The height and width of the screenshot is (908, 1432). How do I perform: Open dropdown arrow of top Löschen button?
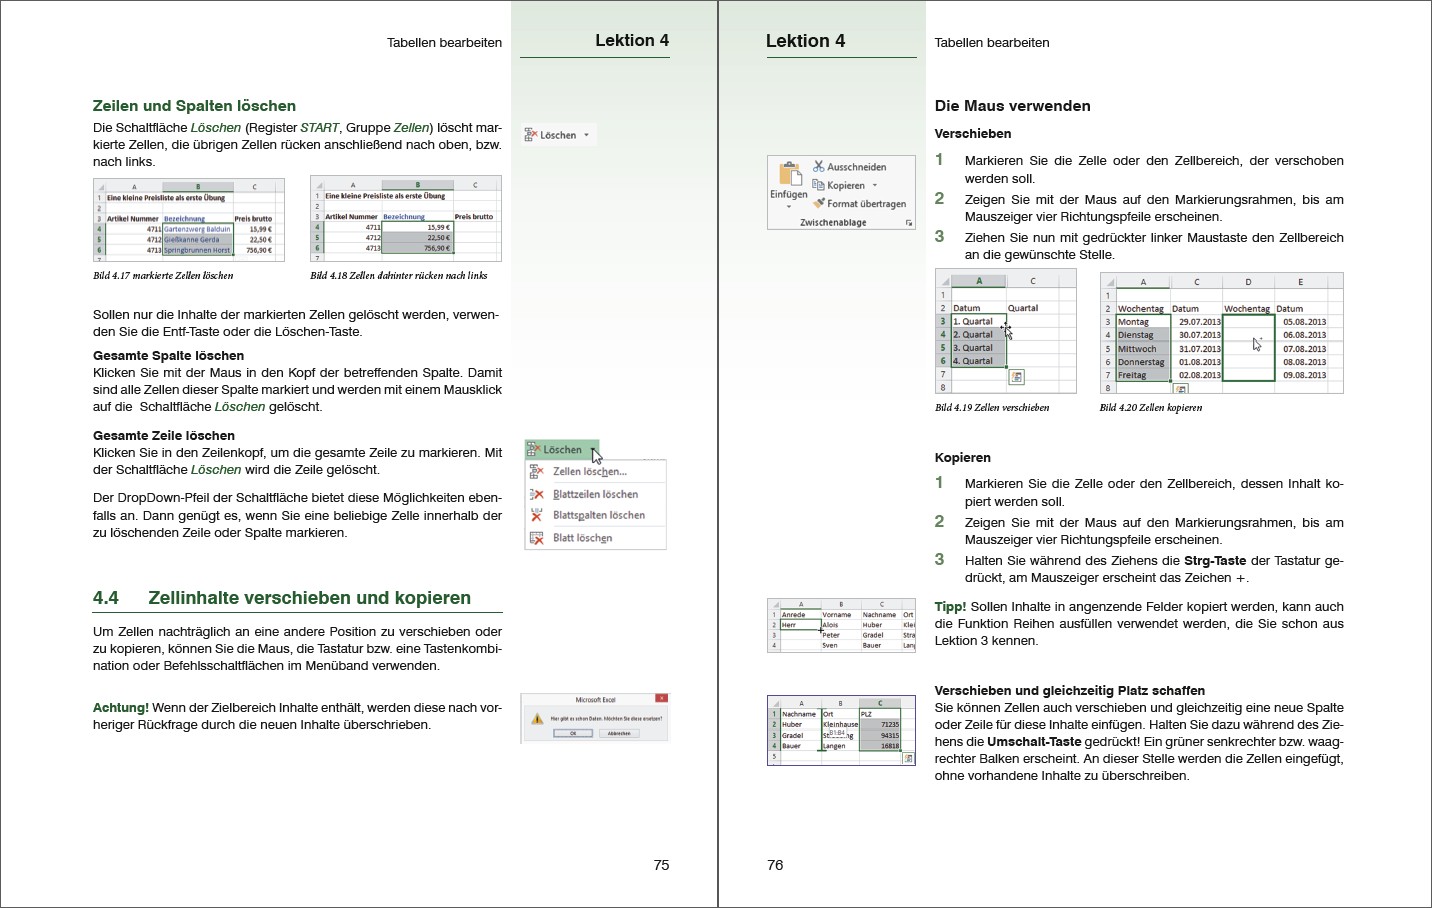pos(586,135)
